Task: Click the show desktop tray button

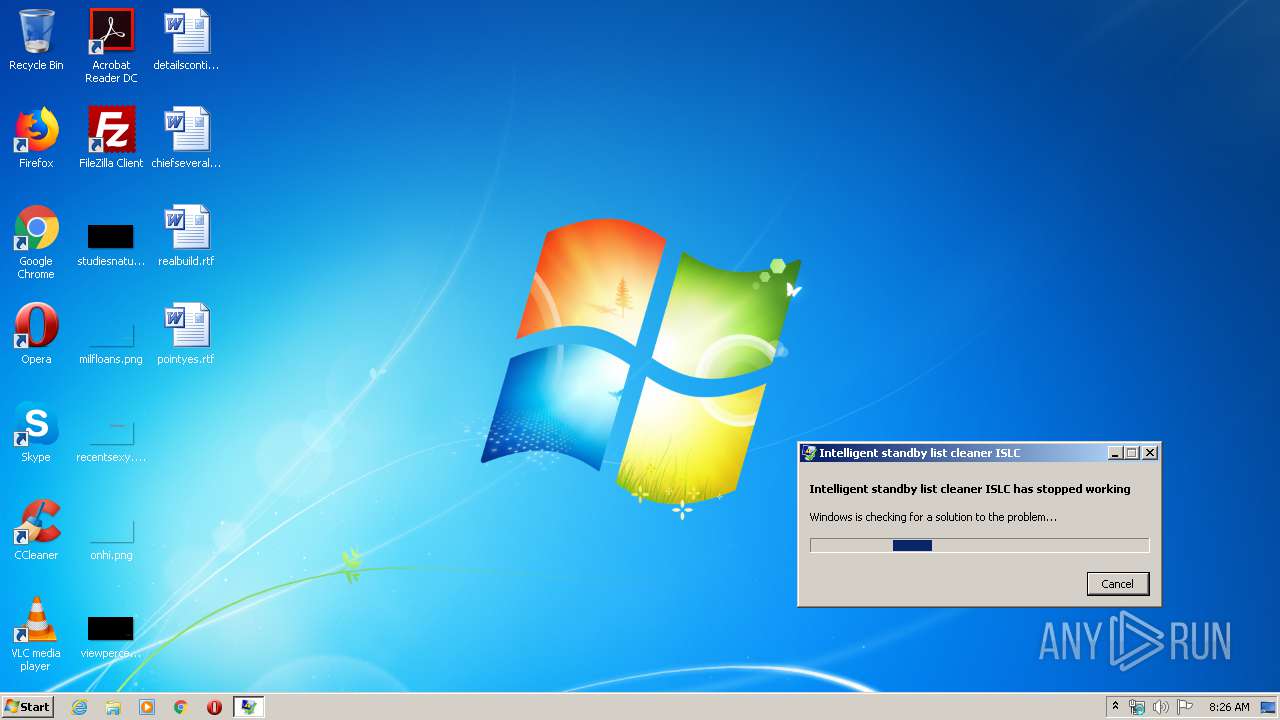Action: click(x=1269, y=707)
